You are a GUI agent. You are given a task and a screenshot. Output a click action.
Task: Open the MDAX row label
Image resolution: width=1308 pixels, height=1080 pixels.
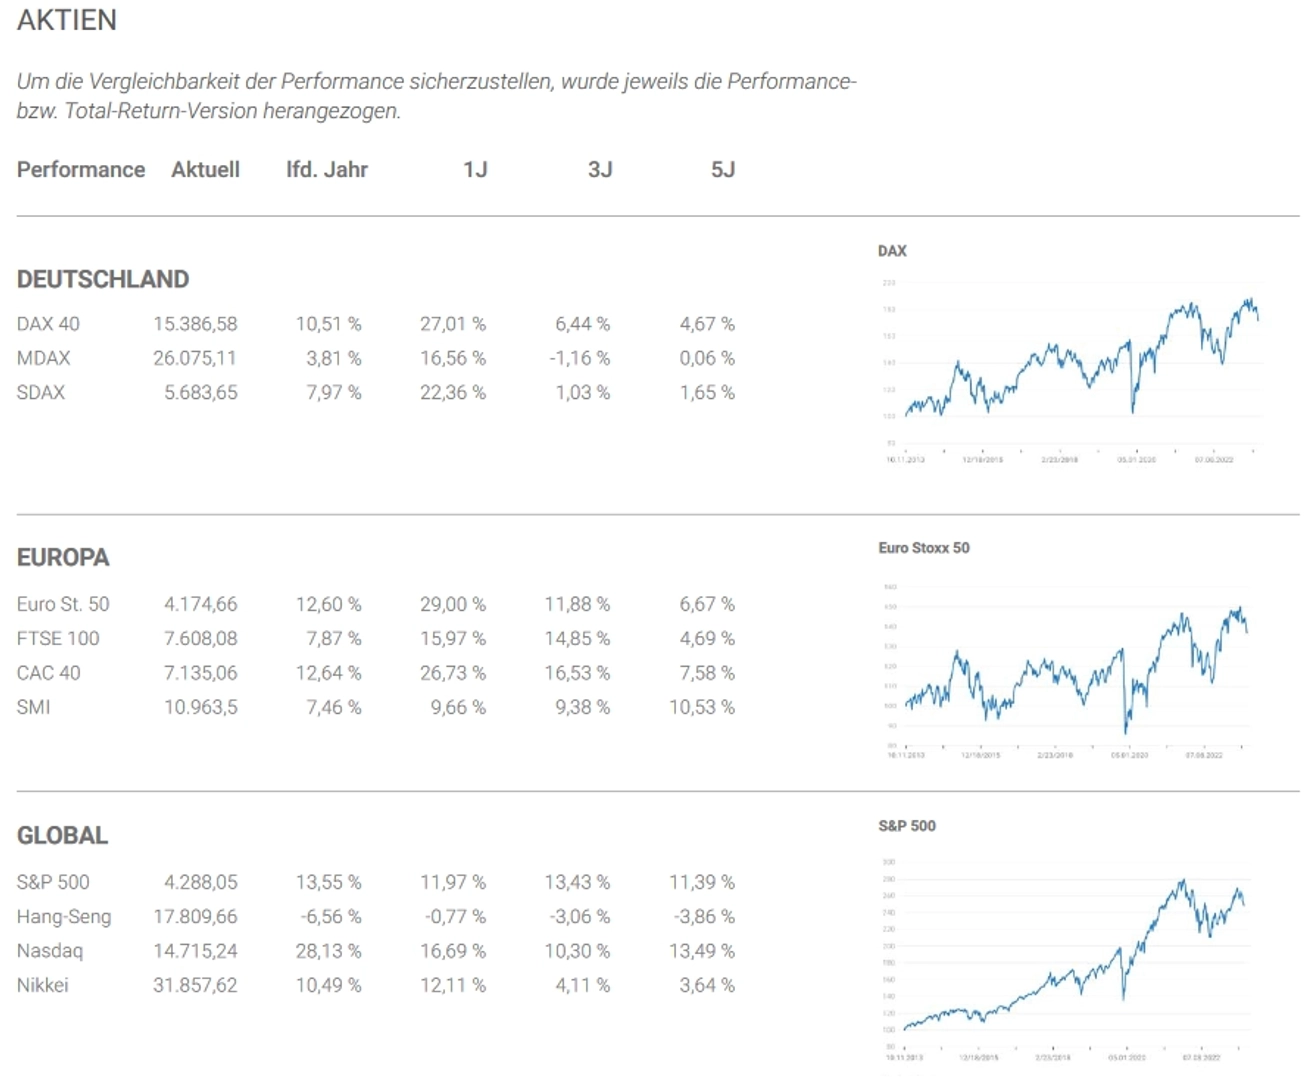coord(44,358)
